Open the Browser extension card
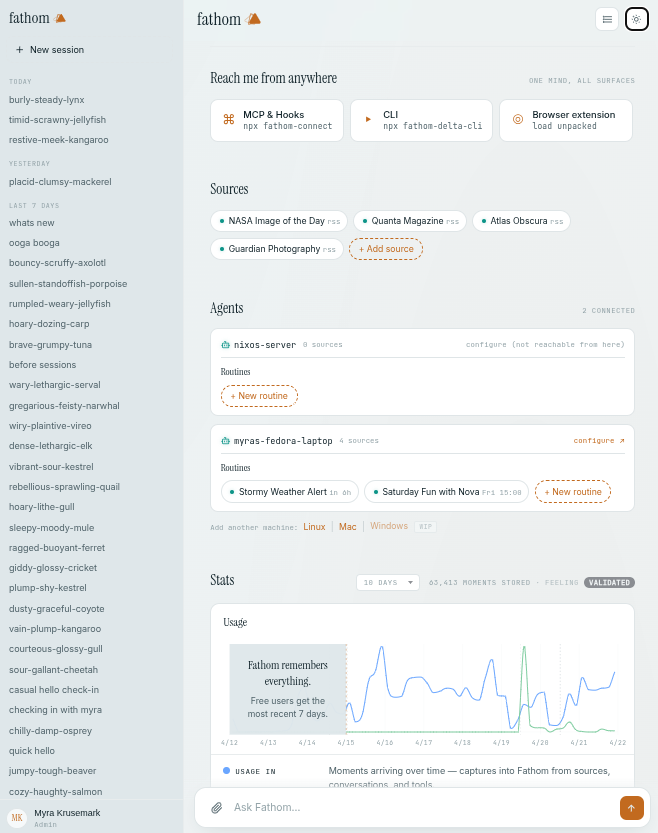The height and width of the screenshot is (833, 658). 566,121
